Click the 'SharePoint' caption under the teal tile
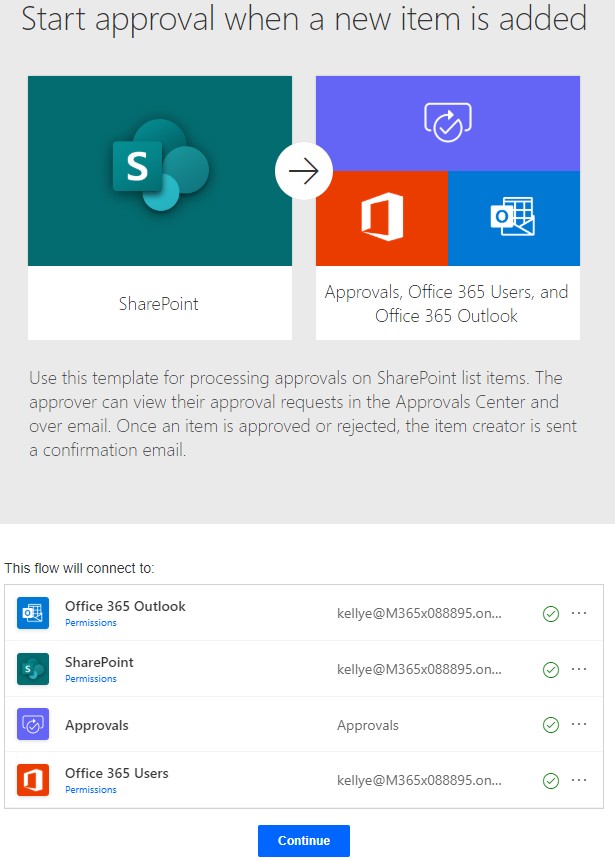615x861 pixels. pyautogui.click(x=159, y=304)
